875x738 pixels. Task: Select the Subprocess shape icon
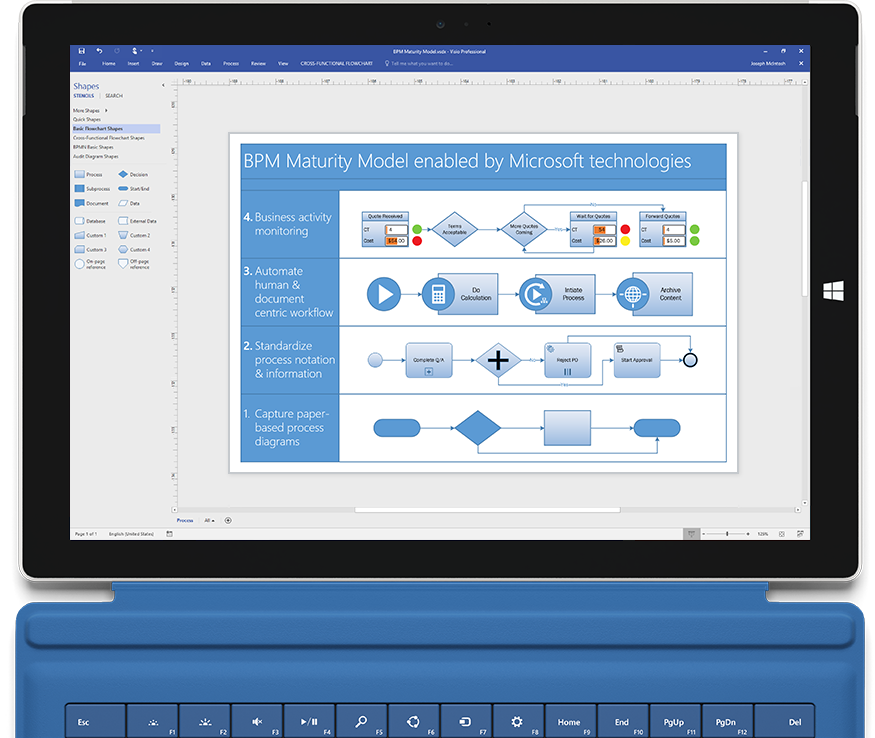[79, 189]
